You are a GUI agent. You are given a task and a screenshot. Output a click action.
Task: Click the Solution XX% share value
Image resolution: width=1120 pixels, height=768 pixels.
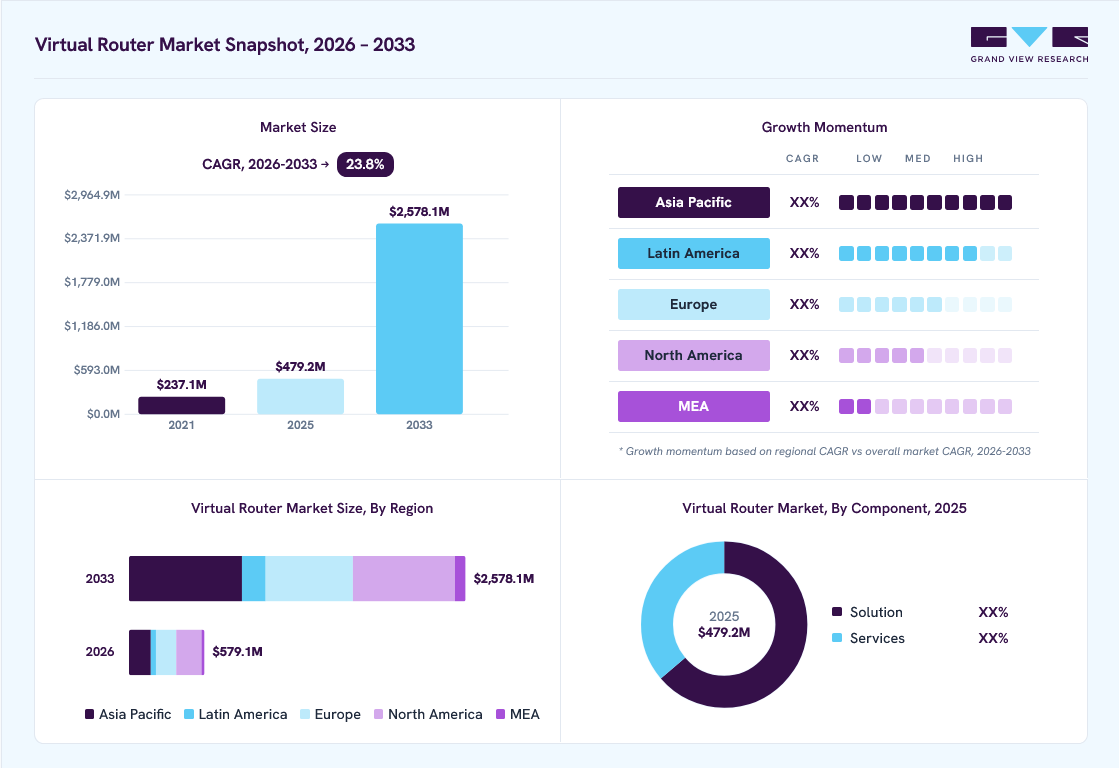click(x=993, y=612)
